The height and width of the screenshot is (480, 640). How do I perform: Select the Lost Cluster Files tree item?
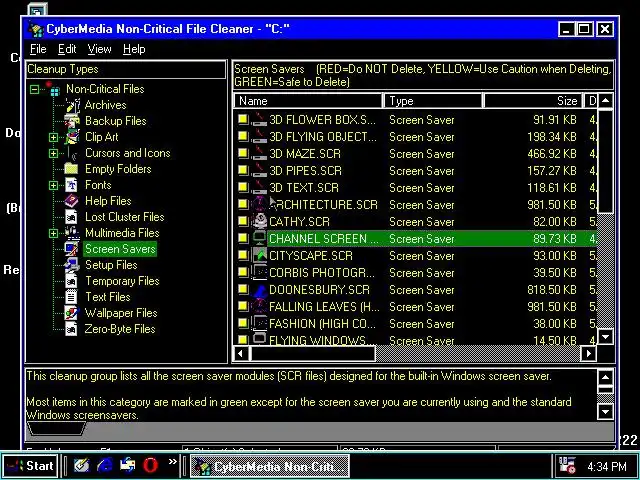tap(124, 217)
